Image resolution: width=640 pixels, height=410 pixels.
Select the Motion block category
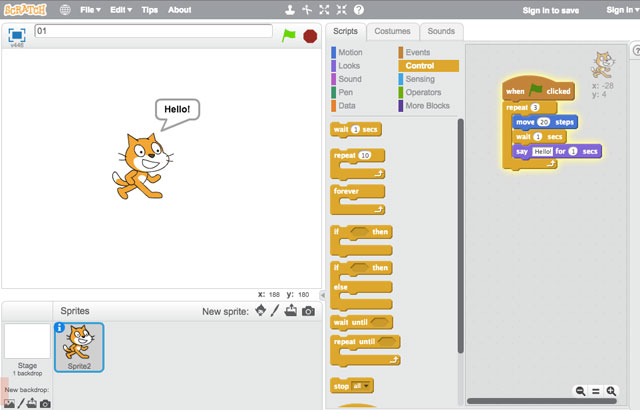(x=347, y=52)
